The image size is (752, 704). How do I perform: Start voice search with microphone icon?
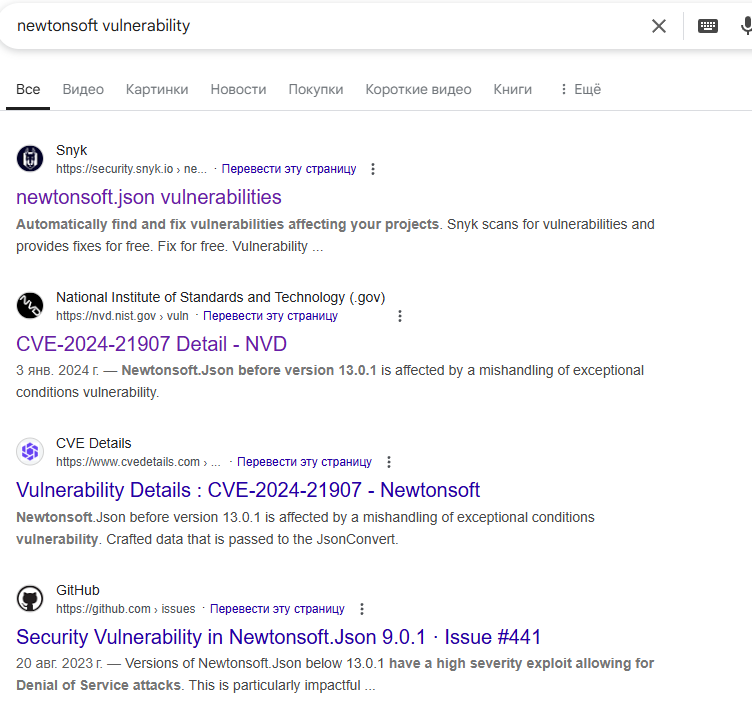(x=745, y=26)
